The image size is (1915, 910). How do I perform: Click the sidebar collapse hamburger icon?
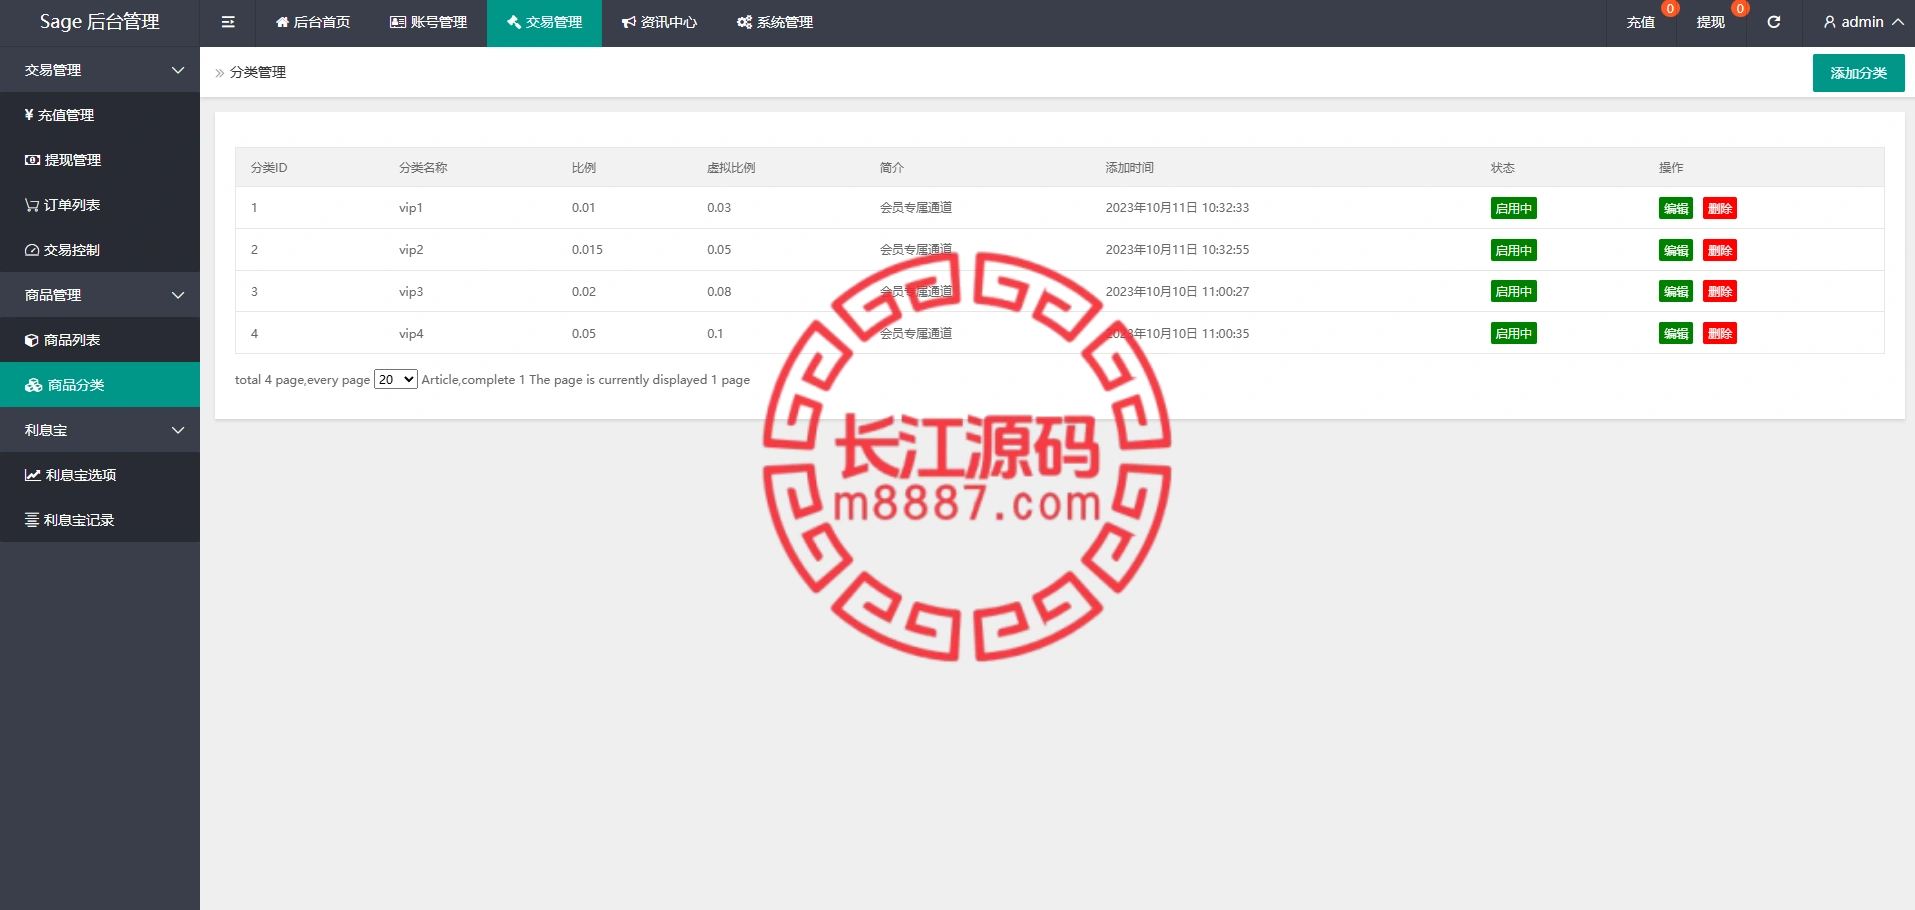click(228, 22)
